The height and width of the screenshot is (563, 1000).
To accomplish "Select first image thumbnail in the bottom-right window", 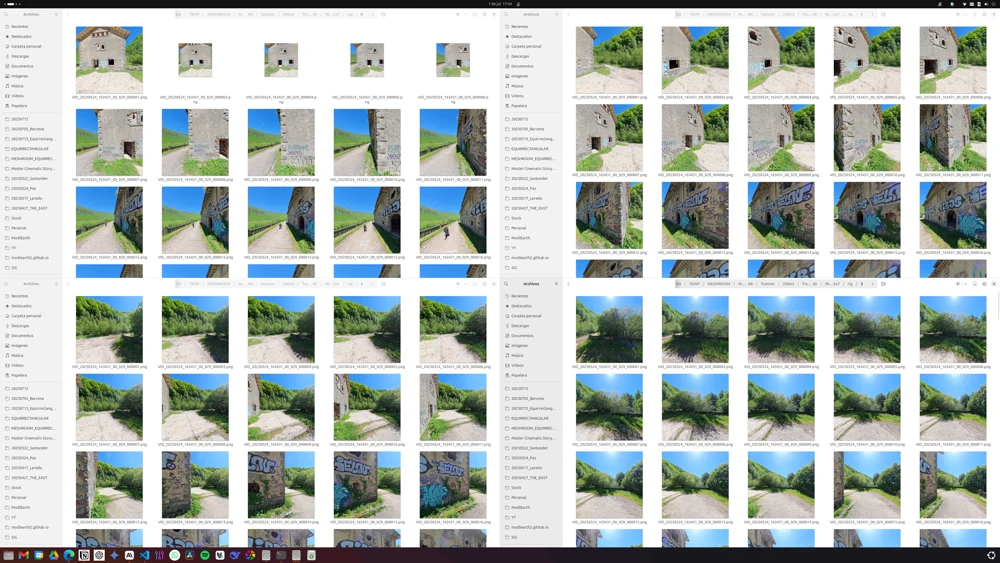I will coord(609,329).
